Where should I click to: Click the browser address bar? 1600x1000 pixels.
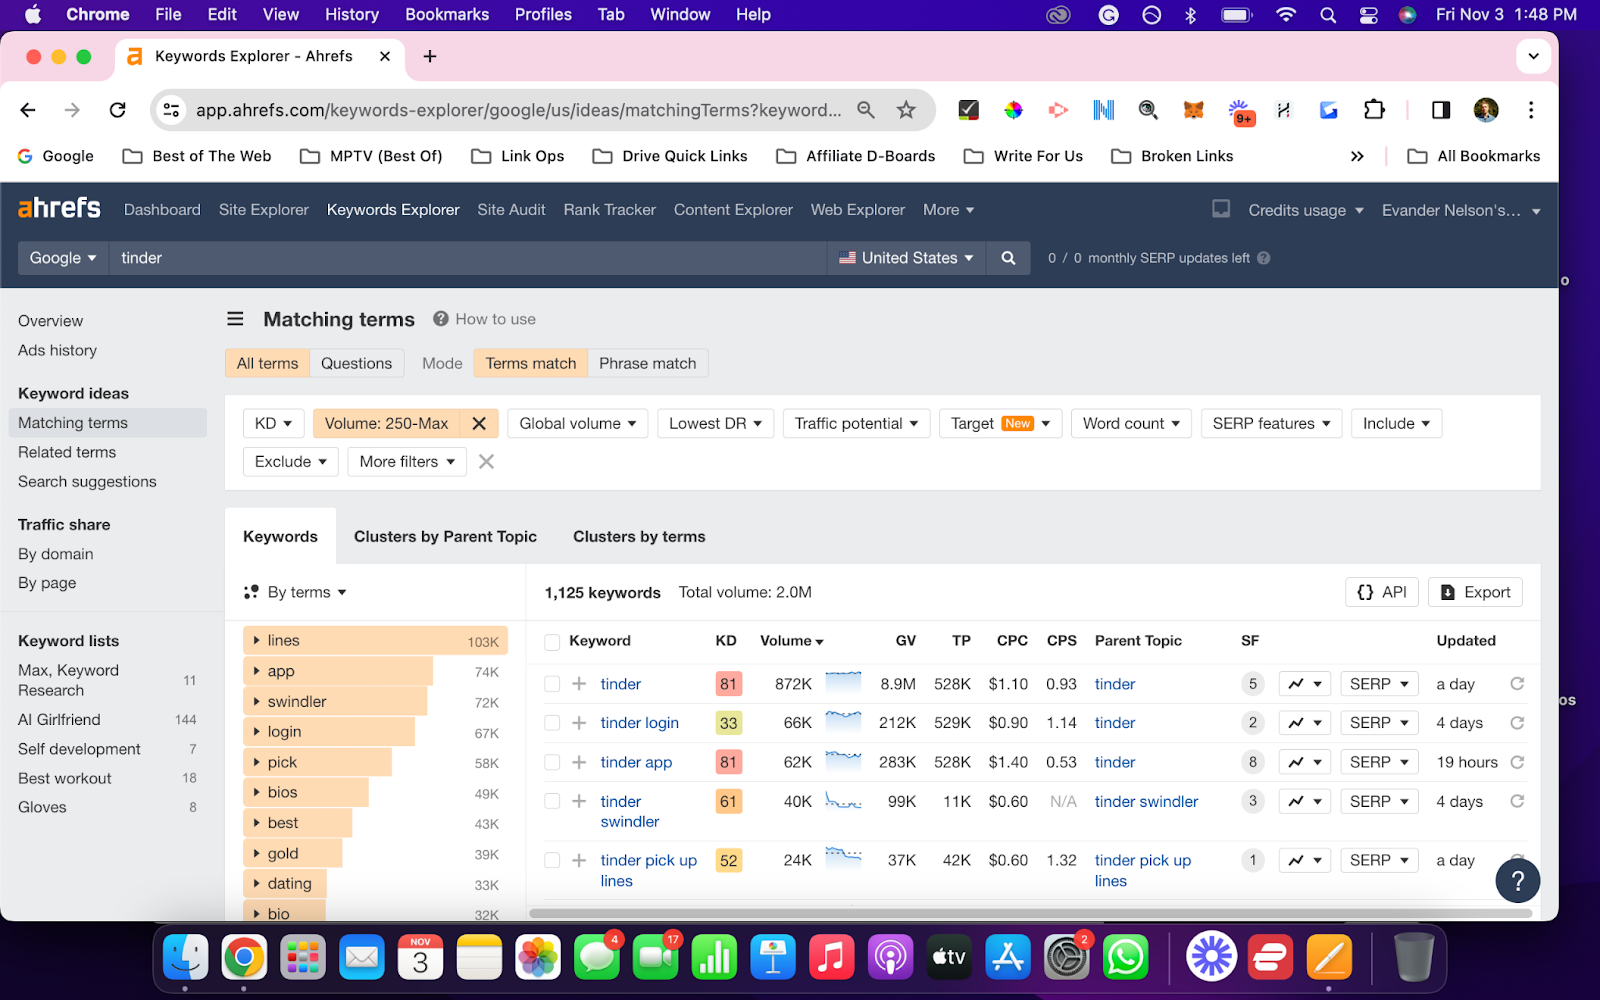tap(520, 110)
